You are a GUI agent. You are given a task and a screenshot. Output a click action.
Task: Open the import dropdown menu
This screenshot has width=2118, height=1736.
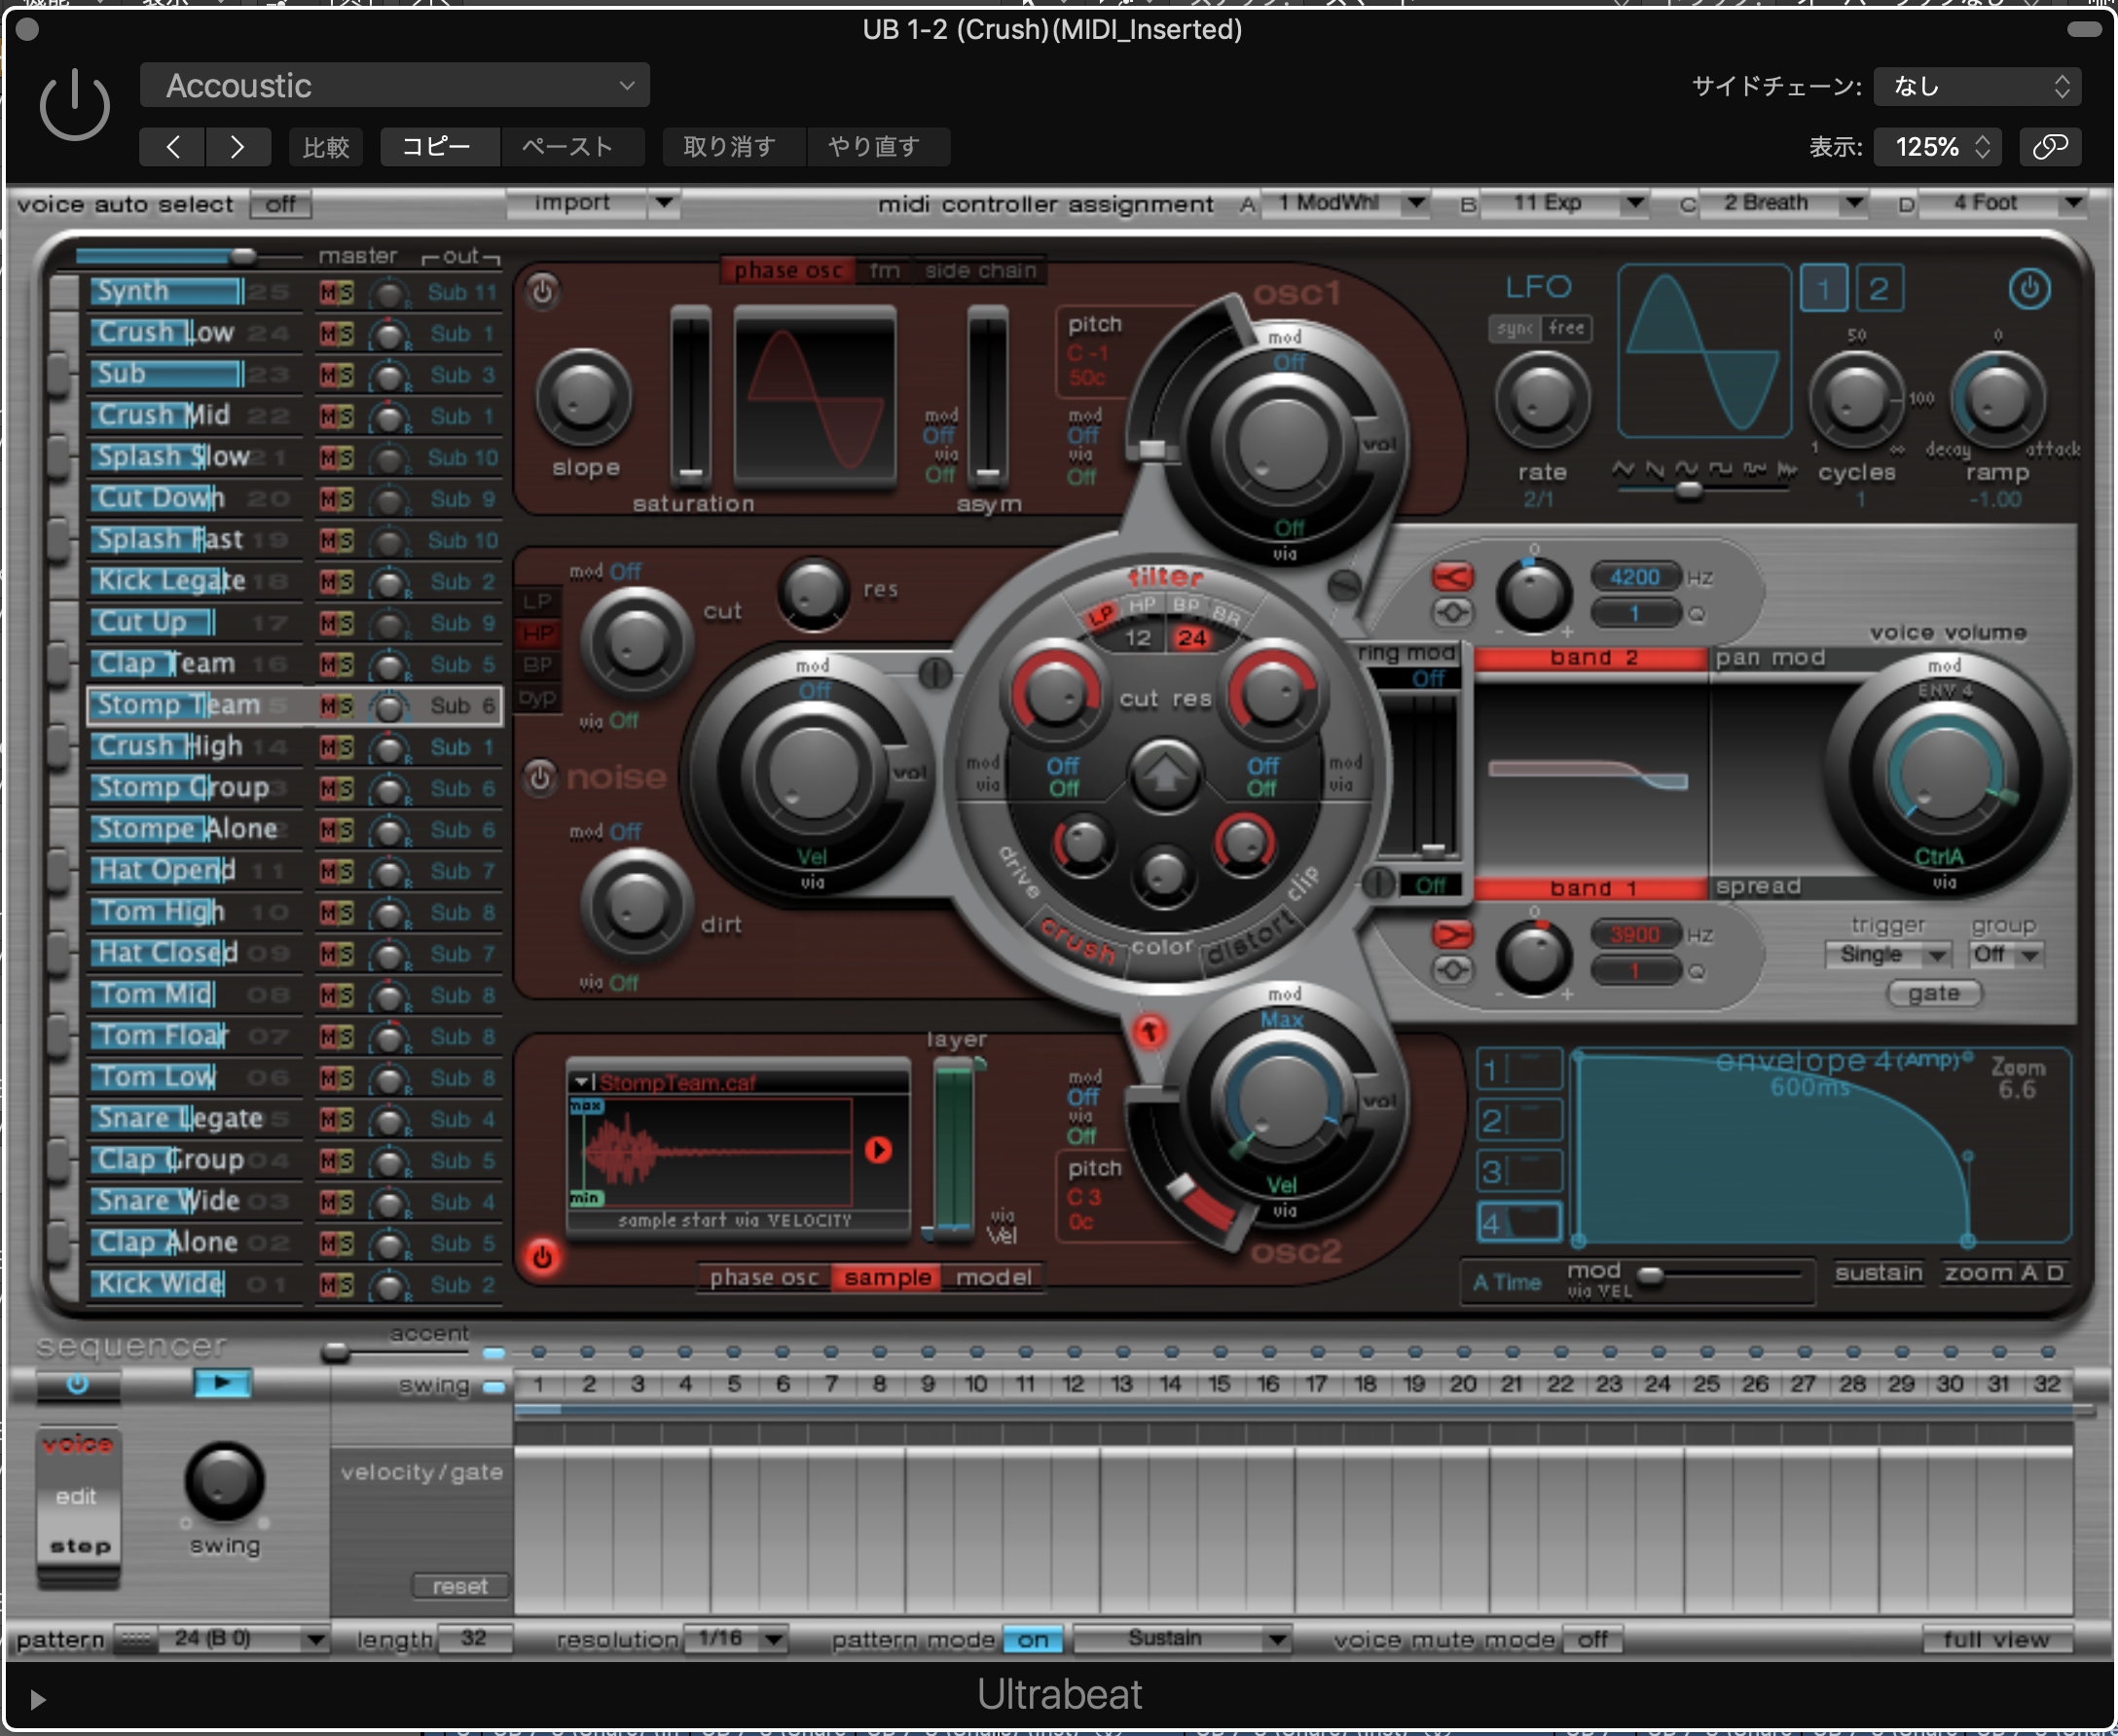pos(593,203)
